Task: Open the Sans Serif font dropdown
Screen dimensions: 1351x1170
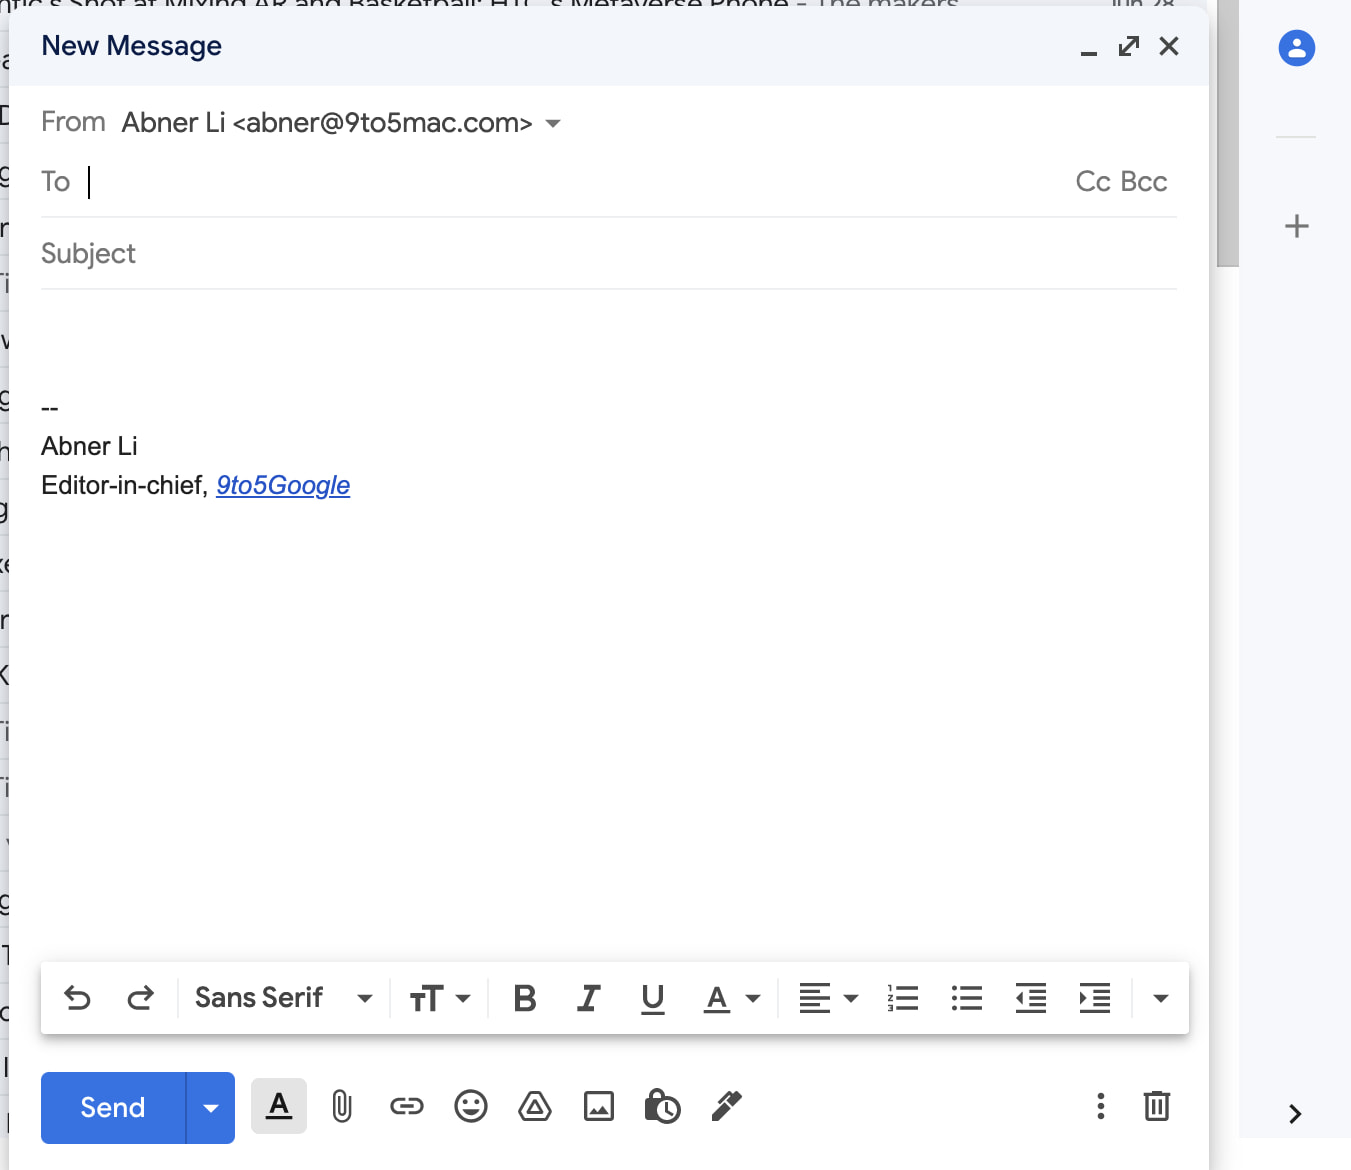Action: tap(283, 997)
